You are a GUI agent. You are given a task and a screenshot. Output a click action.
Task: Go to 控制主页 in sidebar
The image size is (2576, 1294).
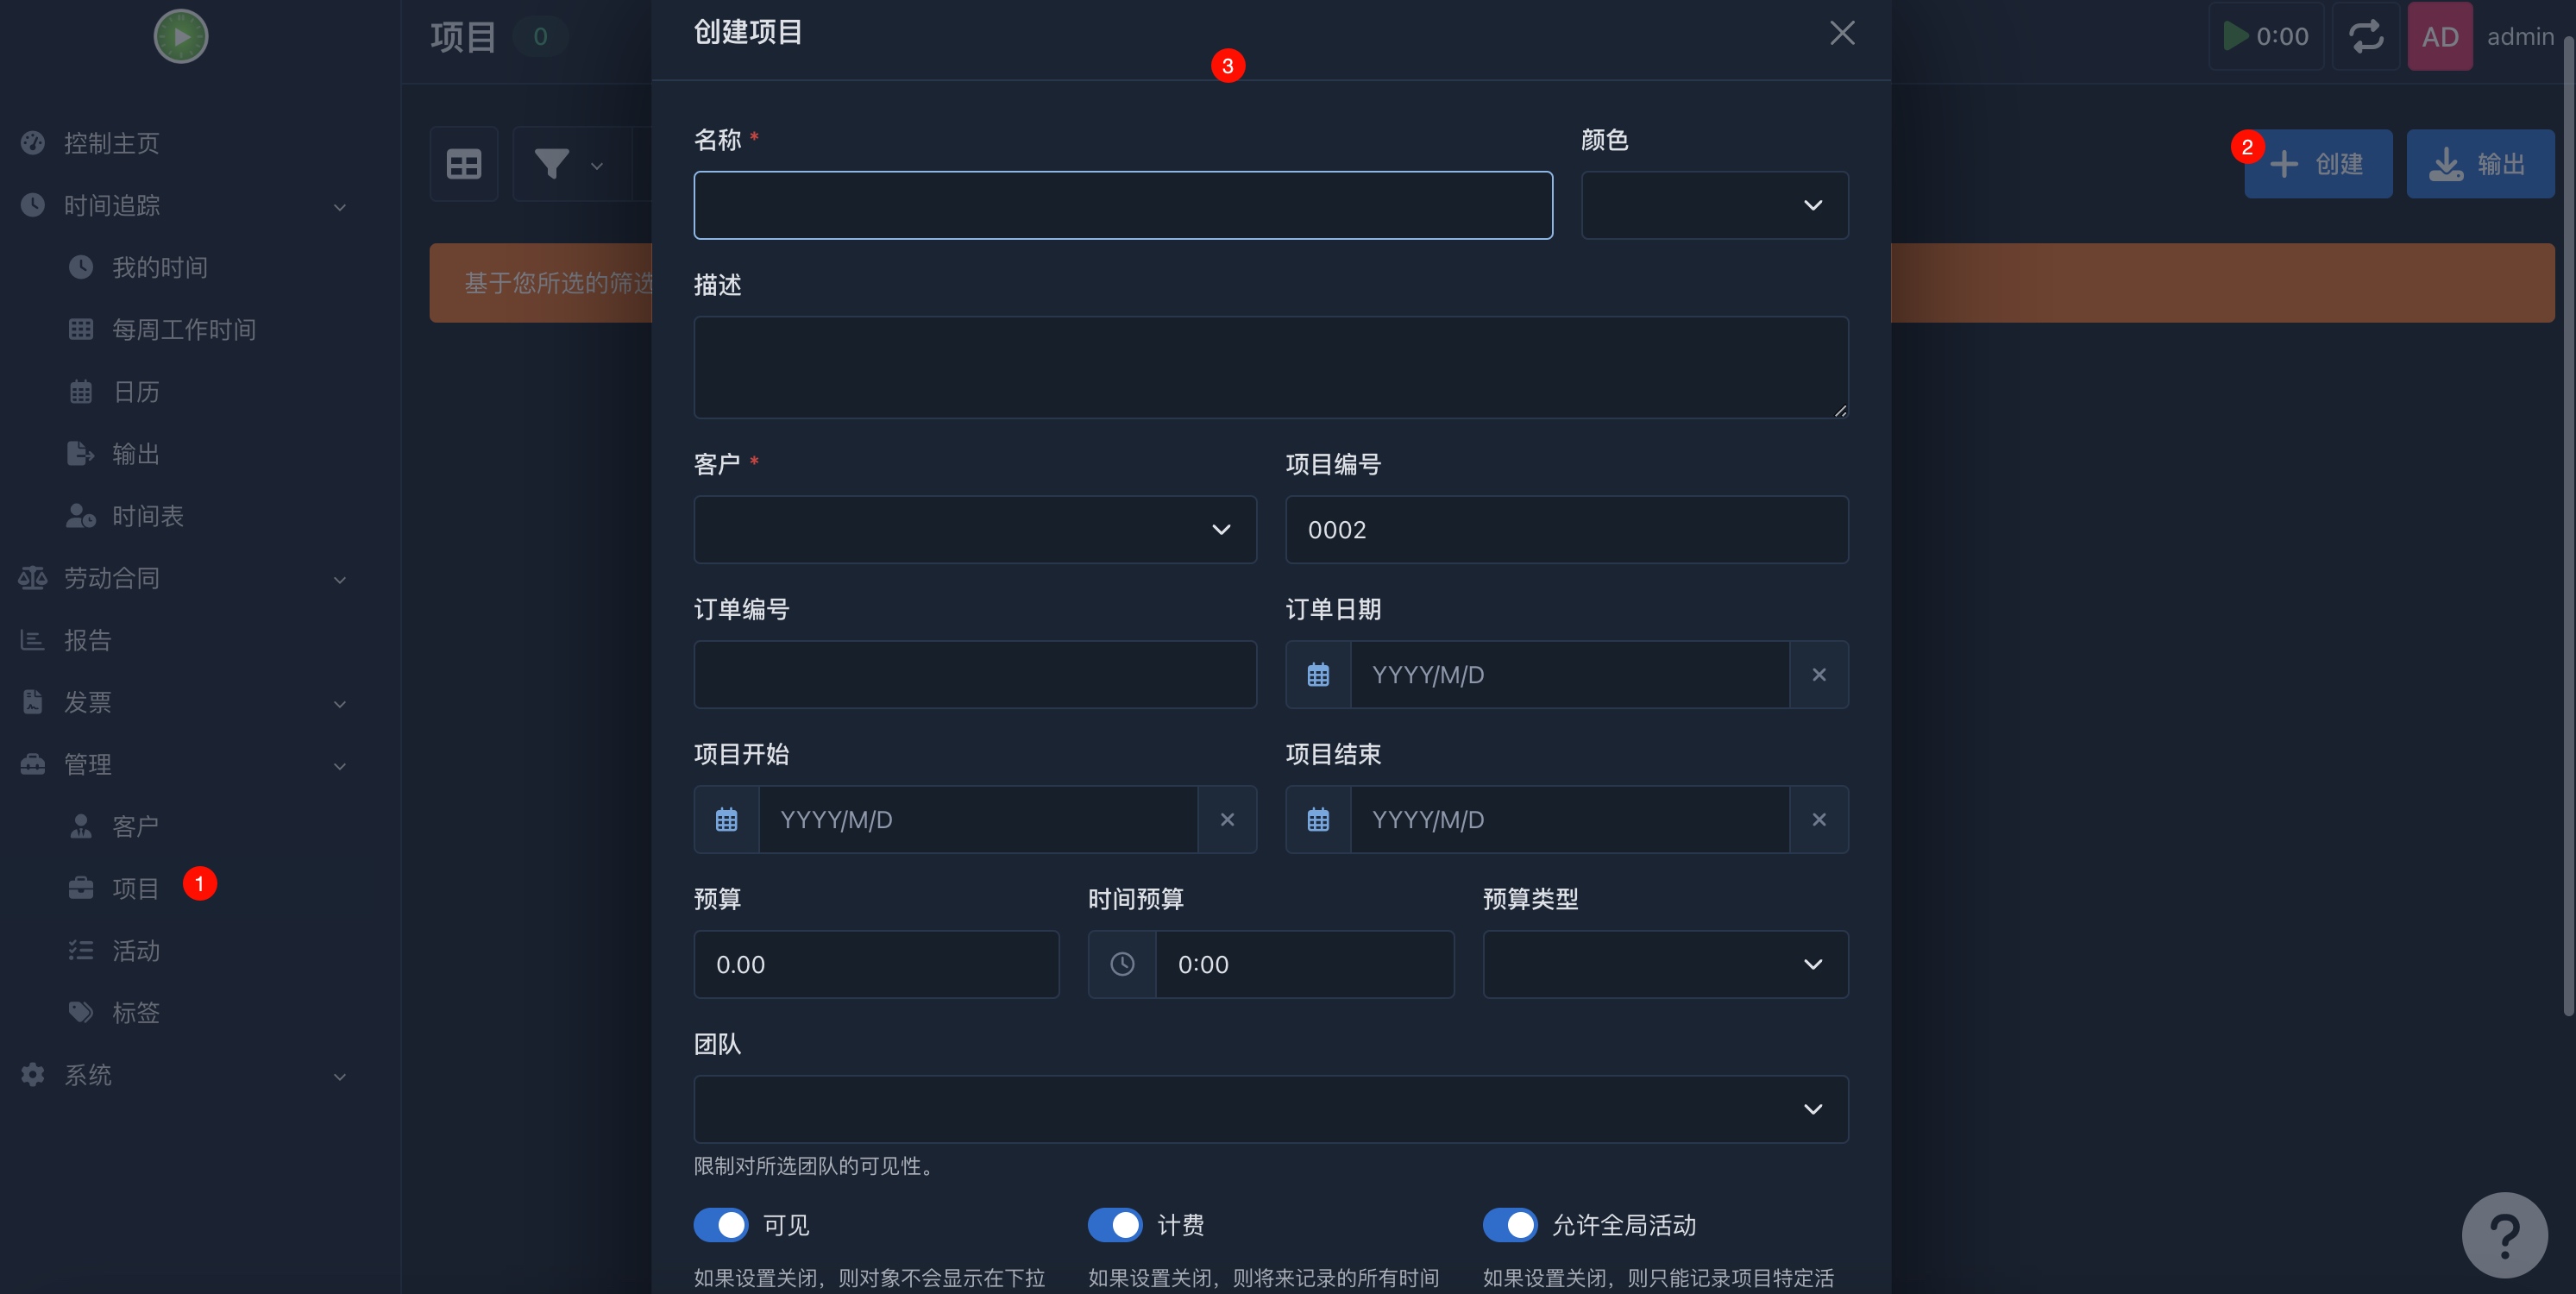pos(112,143)
